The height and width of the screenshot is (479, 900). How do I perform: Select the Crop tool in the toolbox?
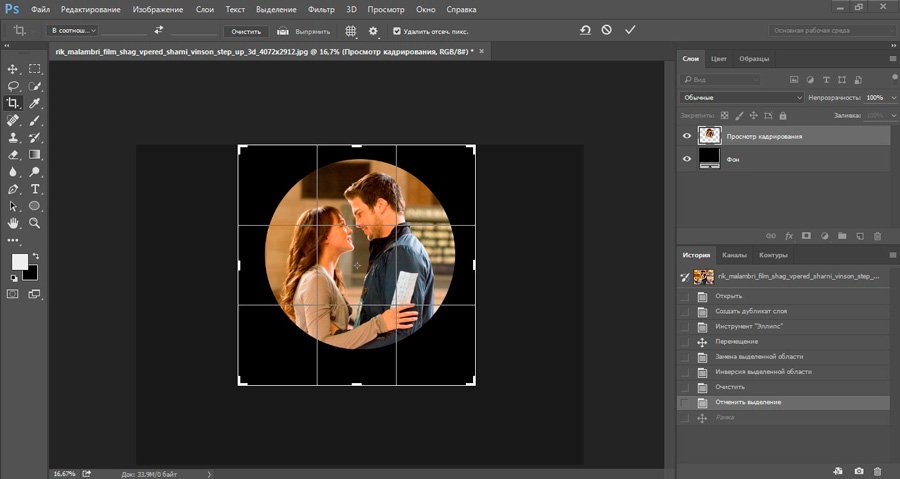[13, 103]
